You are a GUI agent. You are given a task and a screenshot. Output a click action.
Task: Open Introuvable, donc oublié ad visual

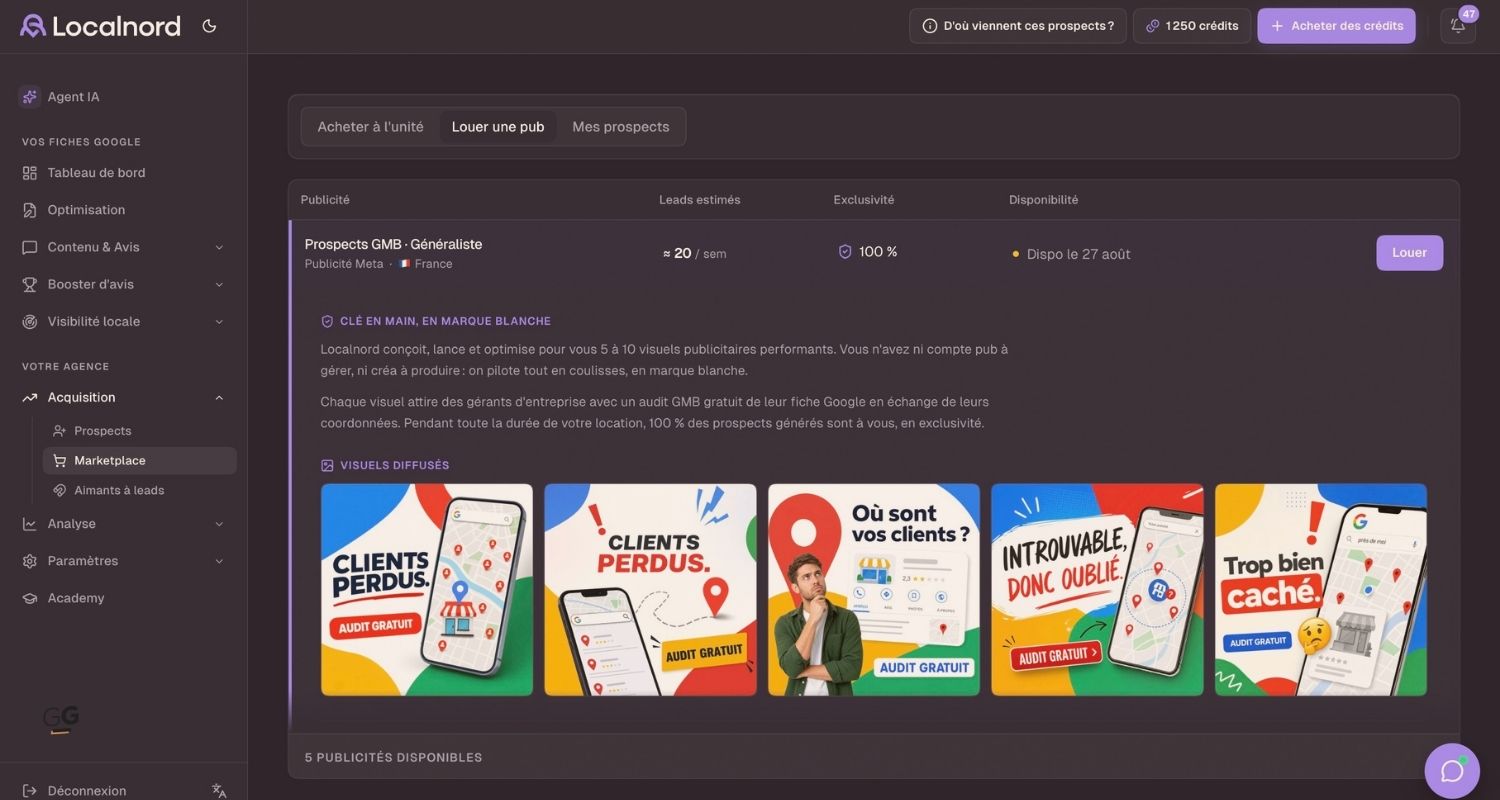click(1097, 590)
